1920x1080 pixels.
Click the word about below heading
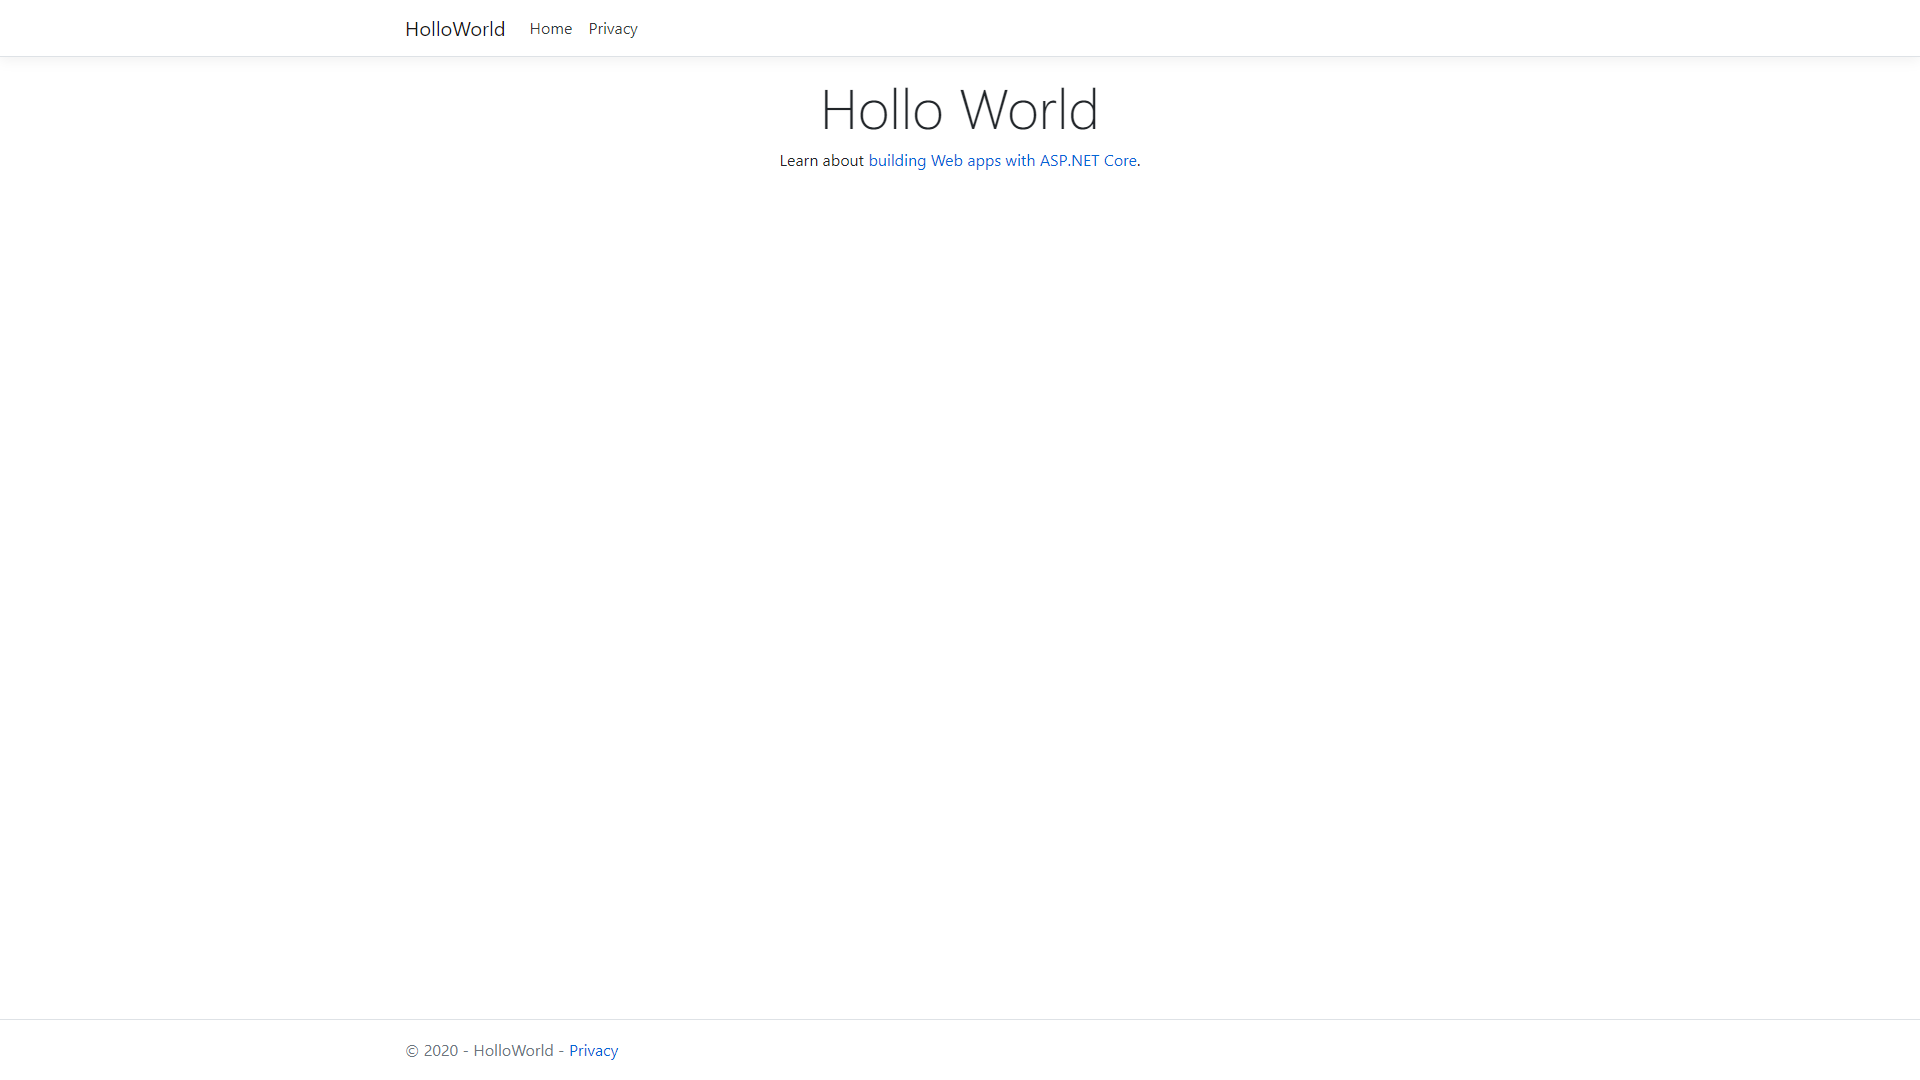(843, 161)
